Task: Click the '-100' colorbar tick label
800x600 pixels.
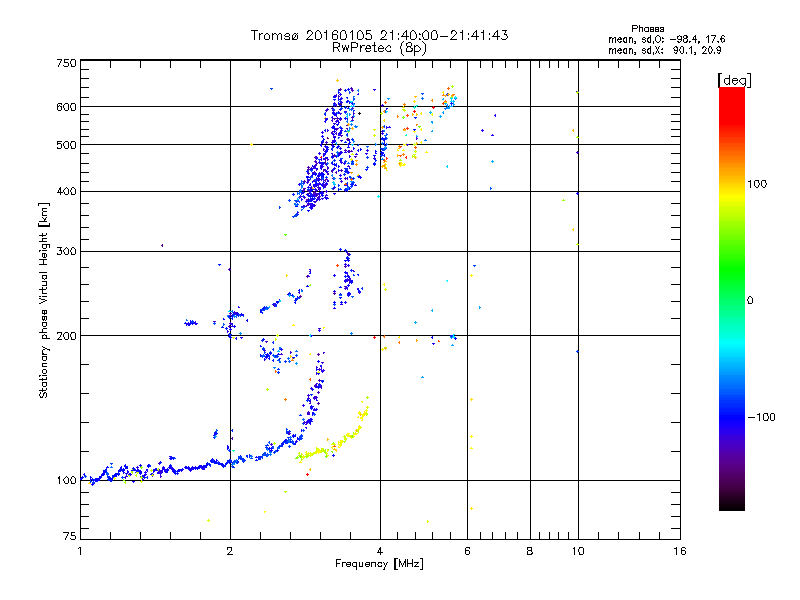Action: tap(761, 417)
